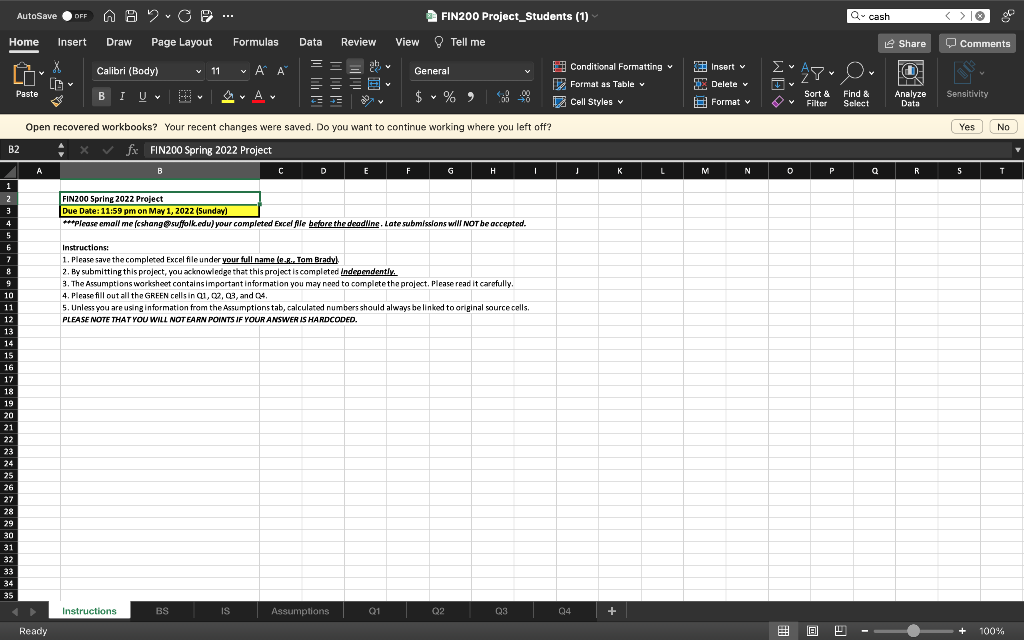Switch to Page Layout view icon

tap(813, 631)
